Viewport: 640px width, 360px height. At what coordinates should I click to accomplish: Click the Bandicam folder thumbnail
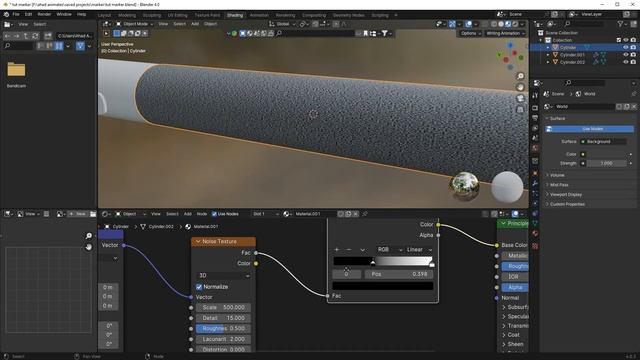coord(16,69)
